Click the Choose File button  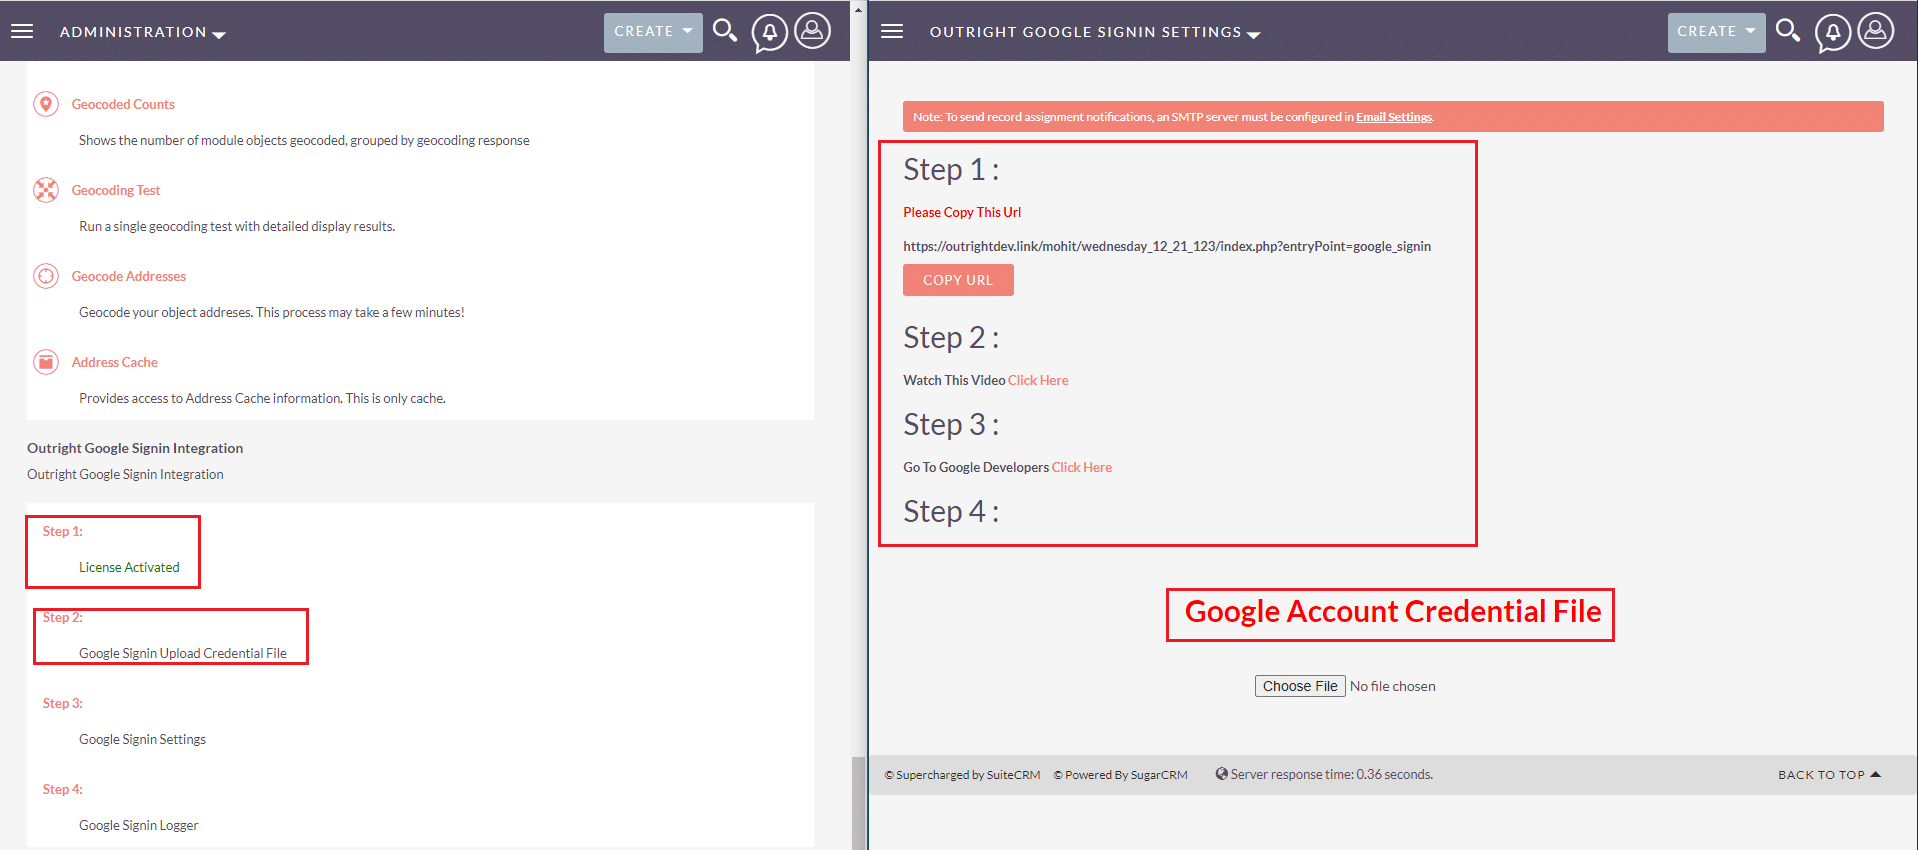(x=1300, y=686)
